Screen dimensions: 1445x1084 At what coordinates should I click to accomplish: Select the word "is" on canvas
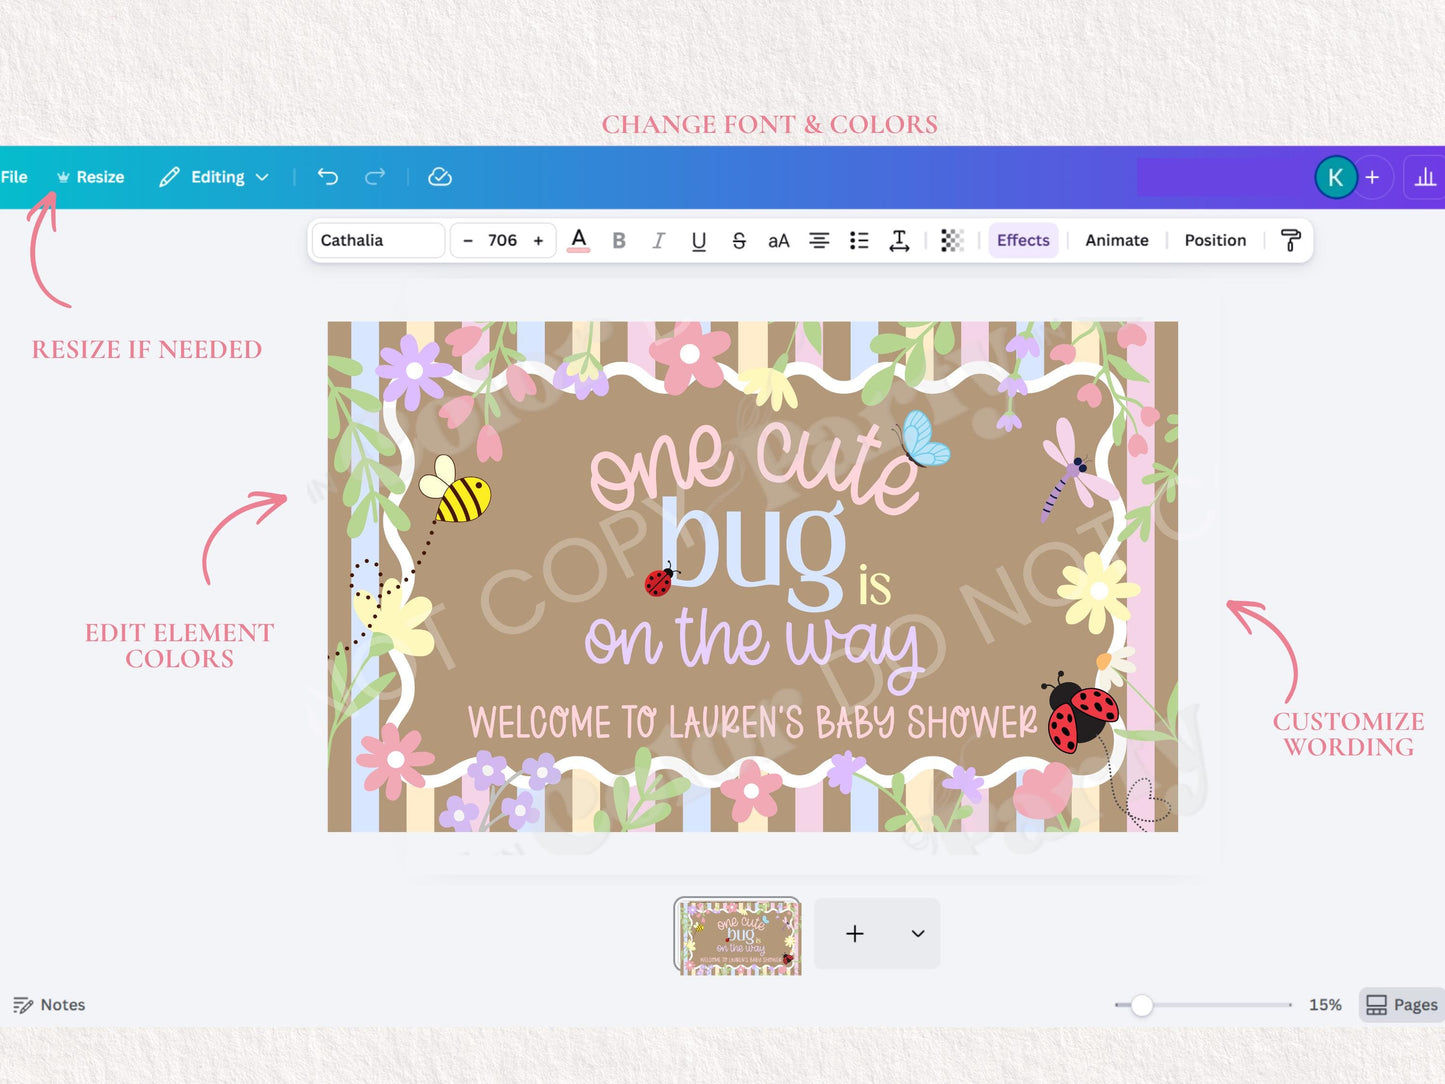(874, 586)
